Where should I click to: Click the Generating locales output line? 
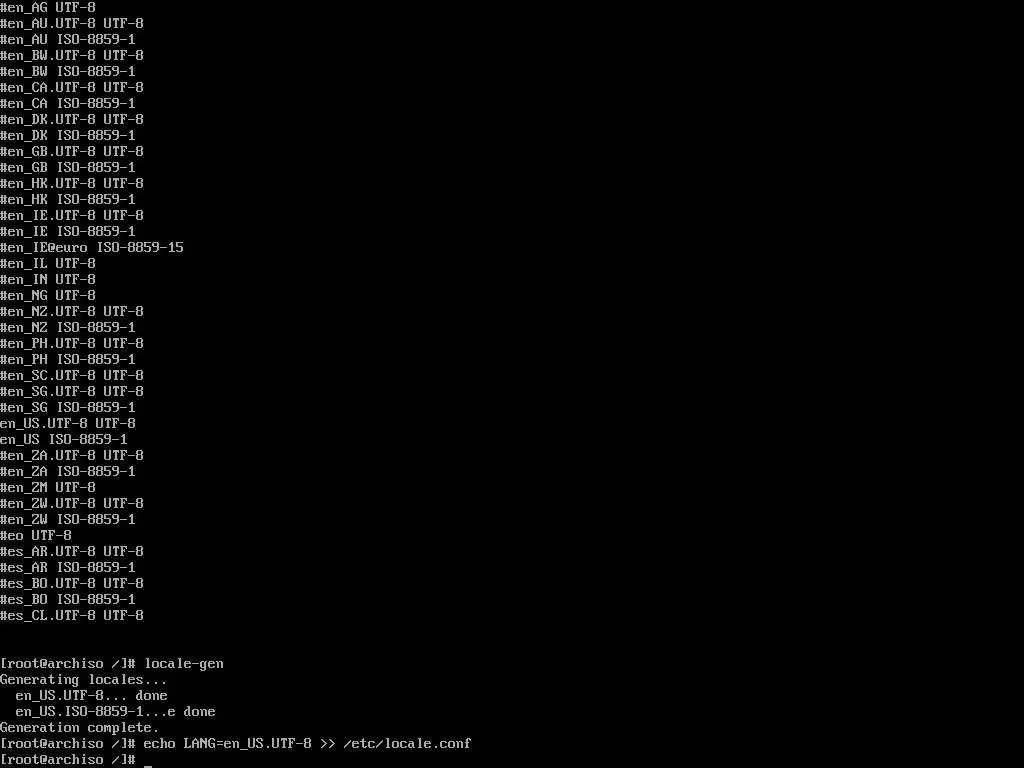(84, 680)
